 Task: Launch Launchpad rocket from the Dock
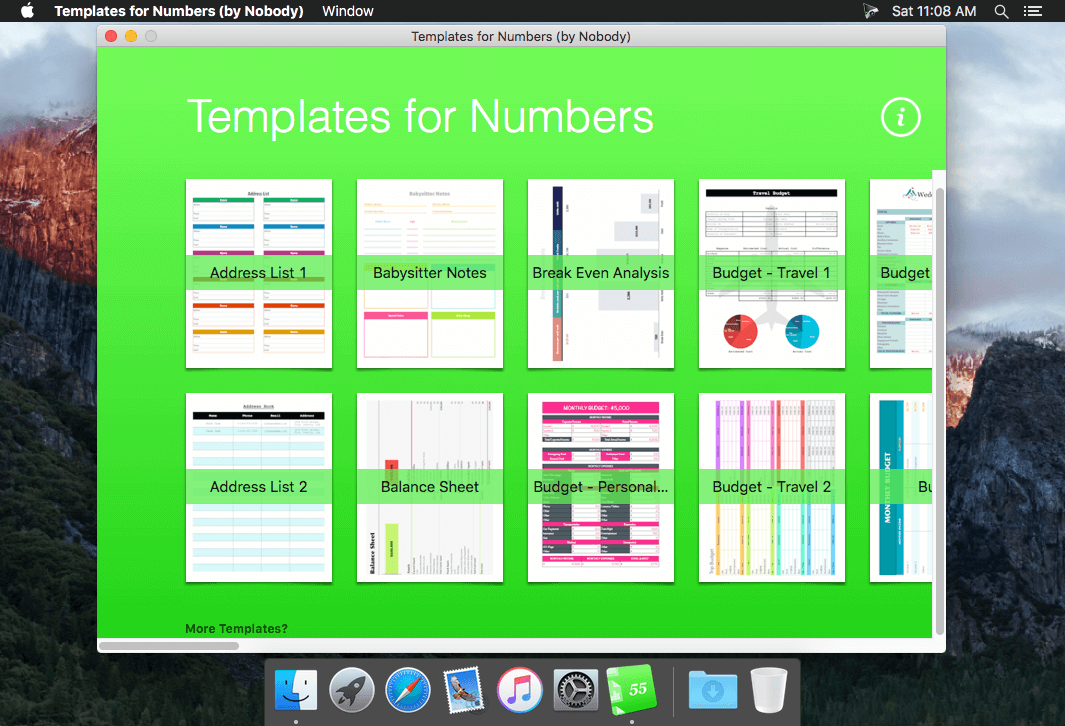[352, 690]
